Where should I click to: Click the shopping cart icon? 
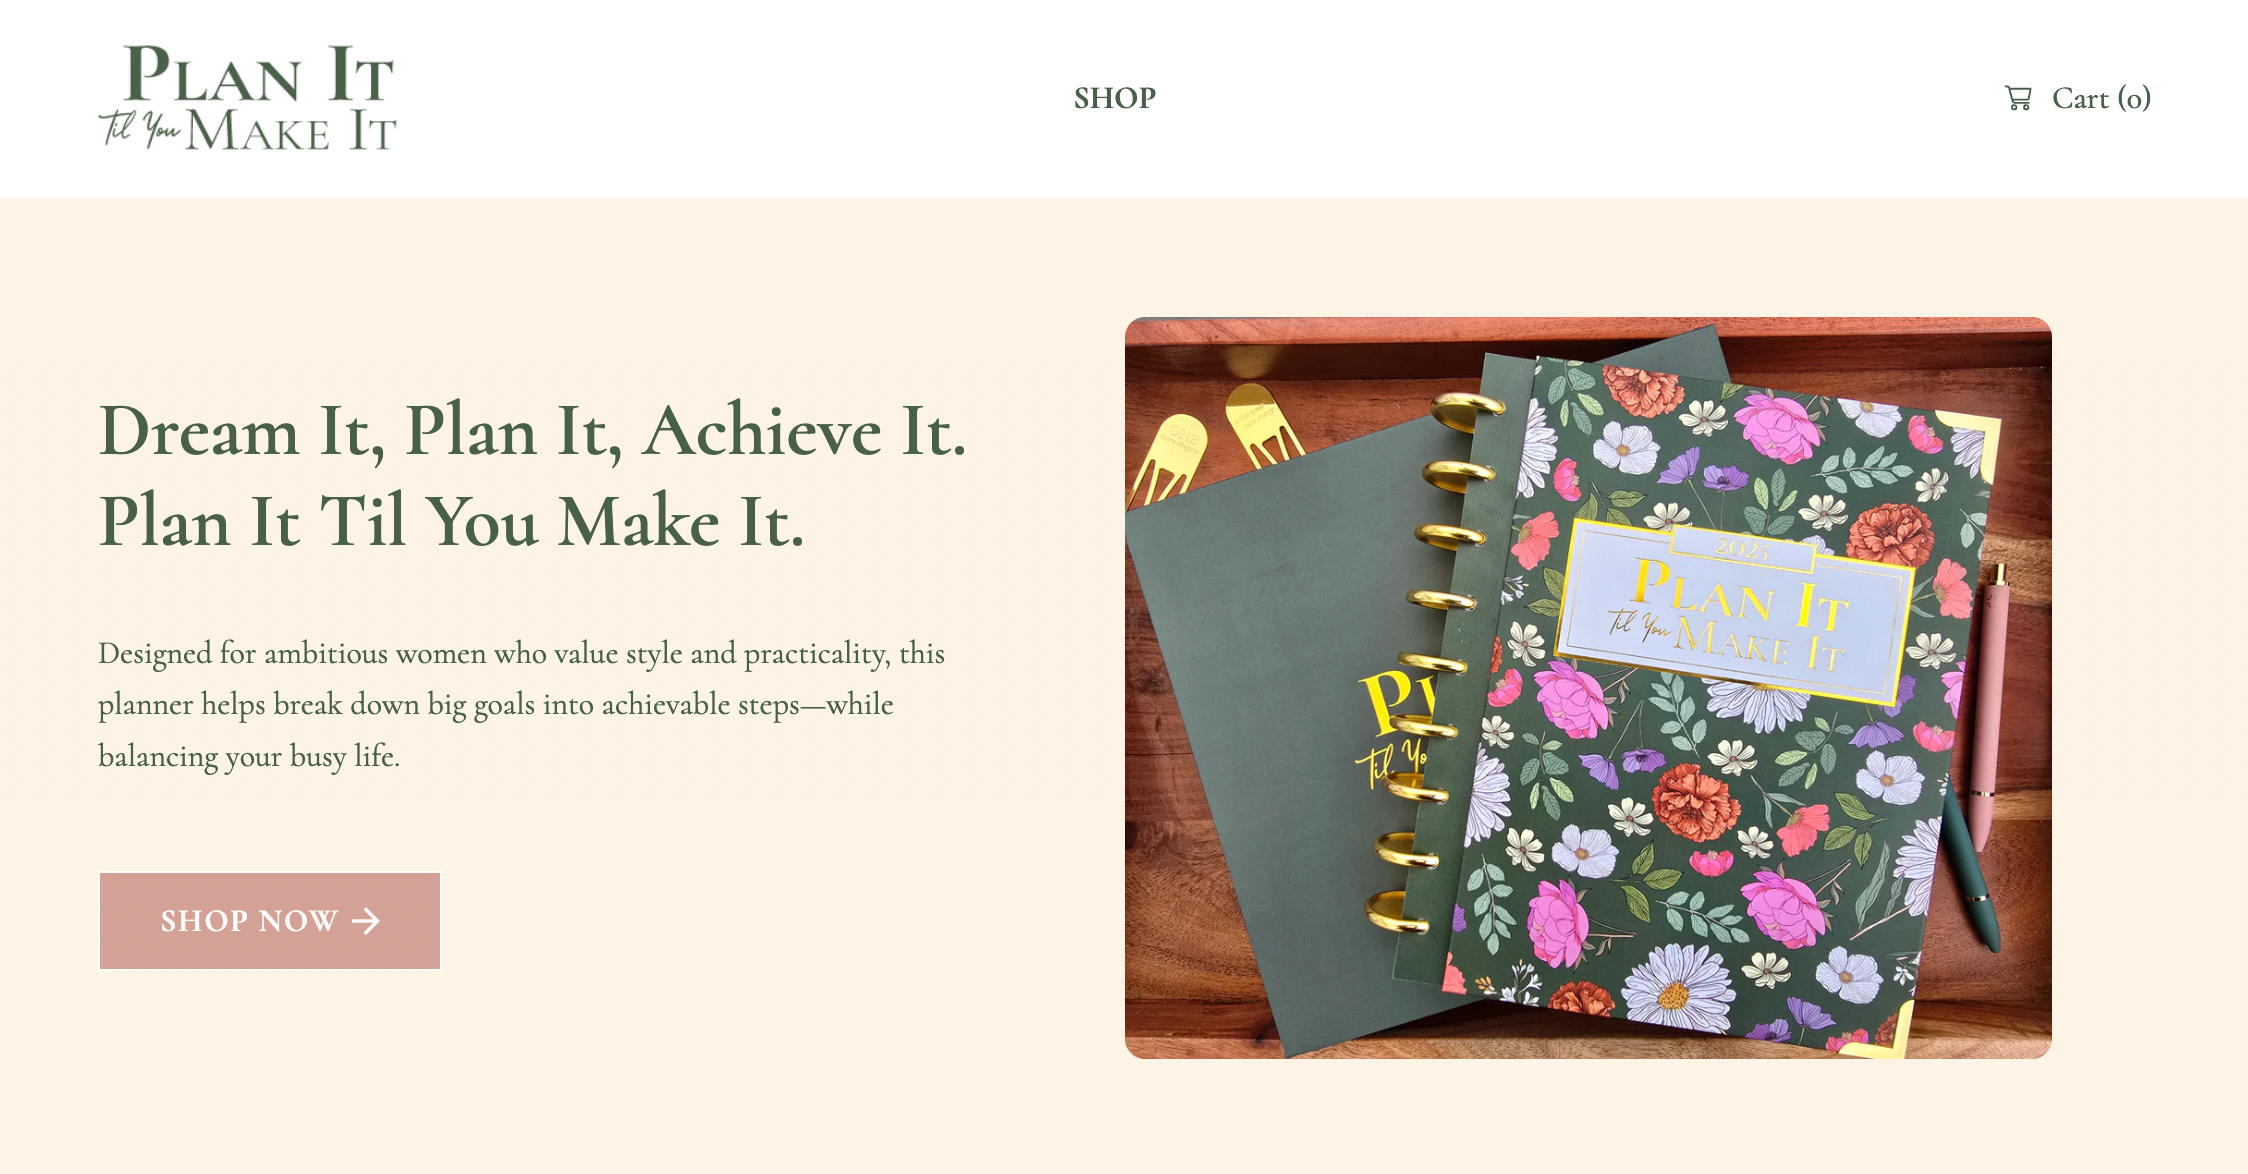2018,98
